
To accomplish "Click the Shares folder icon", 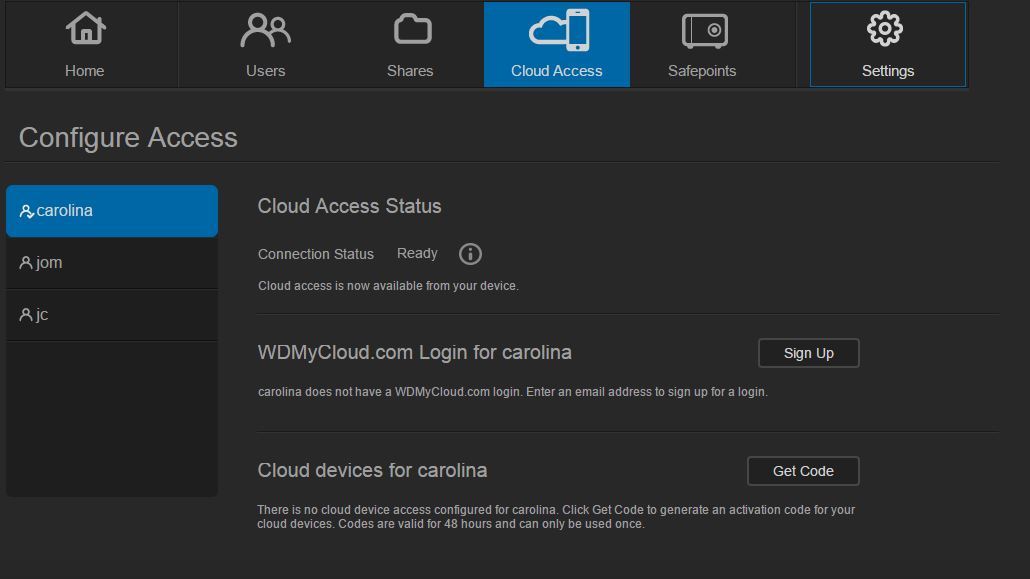I will point(412,29).
